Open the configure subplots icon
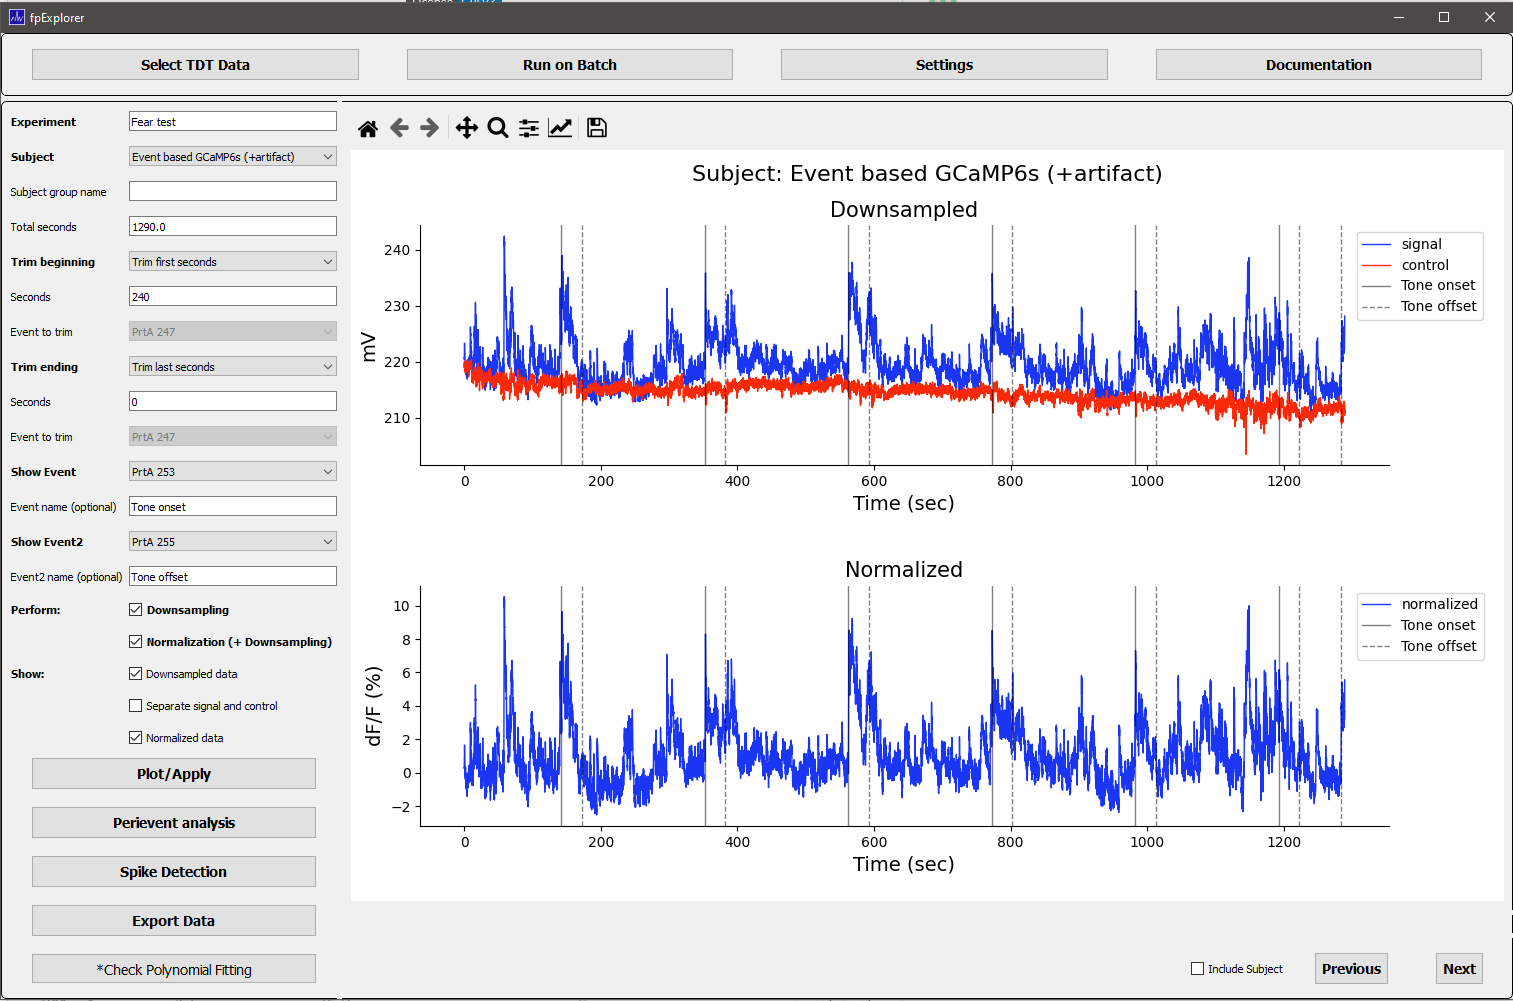Screen dimensions: 1513x1001 coord(528,127)
